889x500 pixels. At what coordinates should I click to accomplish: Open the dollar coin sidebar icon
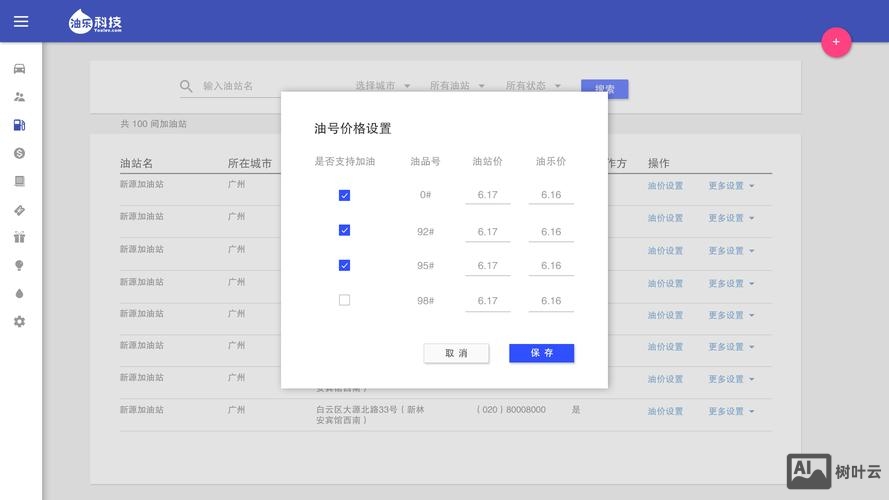coord(19,153)
